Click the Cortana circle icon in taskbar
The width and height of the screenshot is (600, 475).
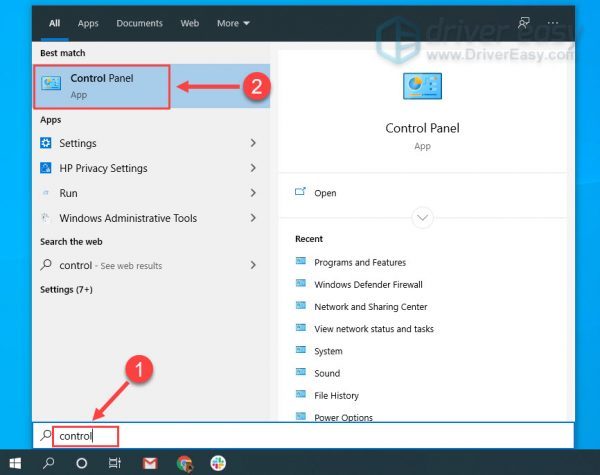point(82,463)
